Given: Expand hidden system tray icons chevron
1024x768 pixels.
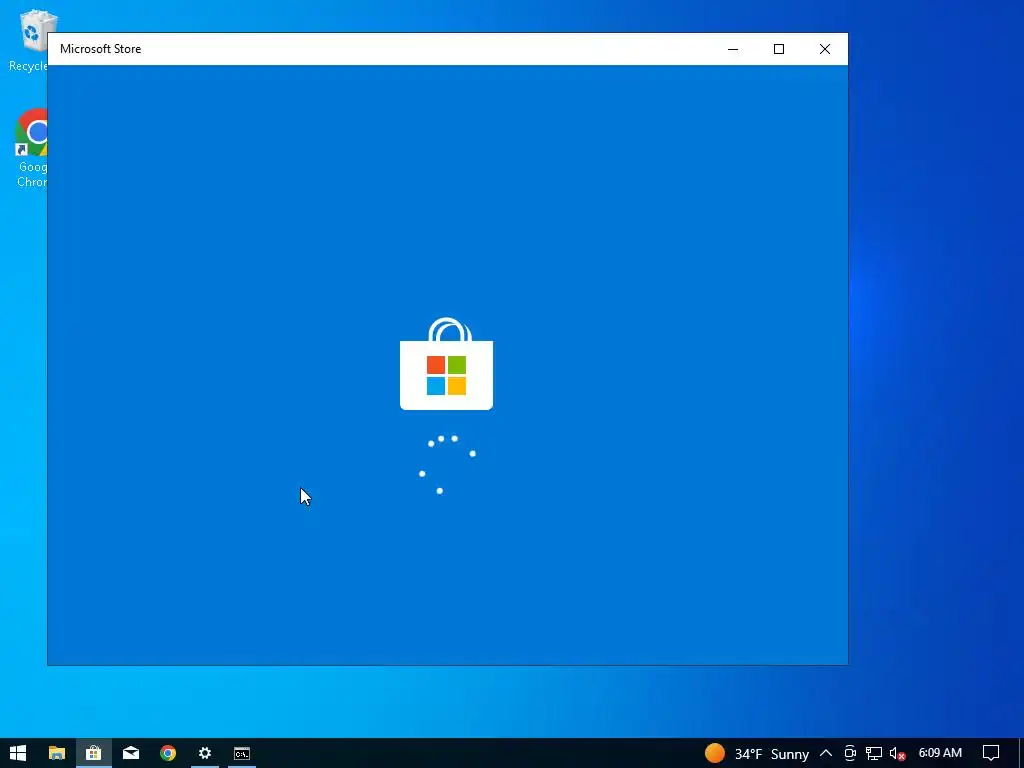Looking at the screenshot, I should 825,753.
